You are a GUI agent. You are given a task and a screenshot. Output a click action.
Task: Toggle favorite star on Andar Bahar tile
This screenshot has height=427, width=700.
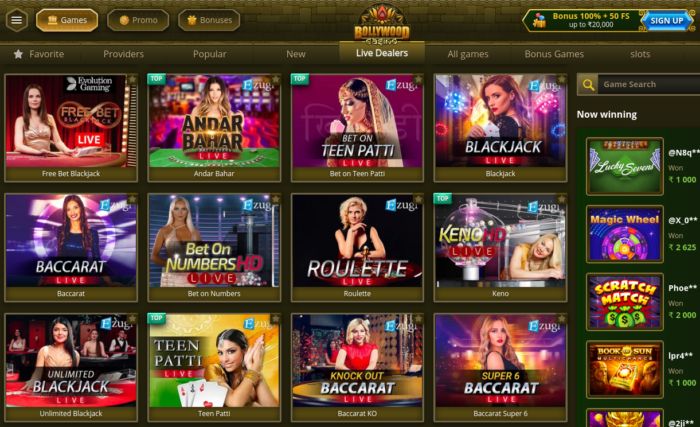[x=275, y=80]
